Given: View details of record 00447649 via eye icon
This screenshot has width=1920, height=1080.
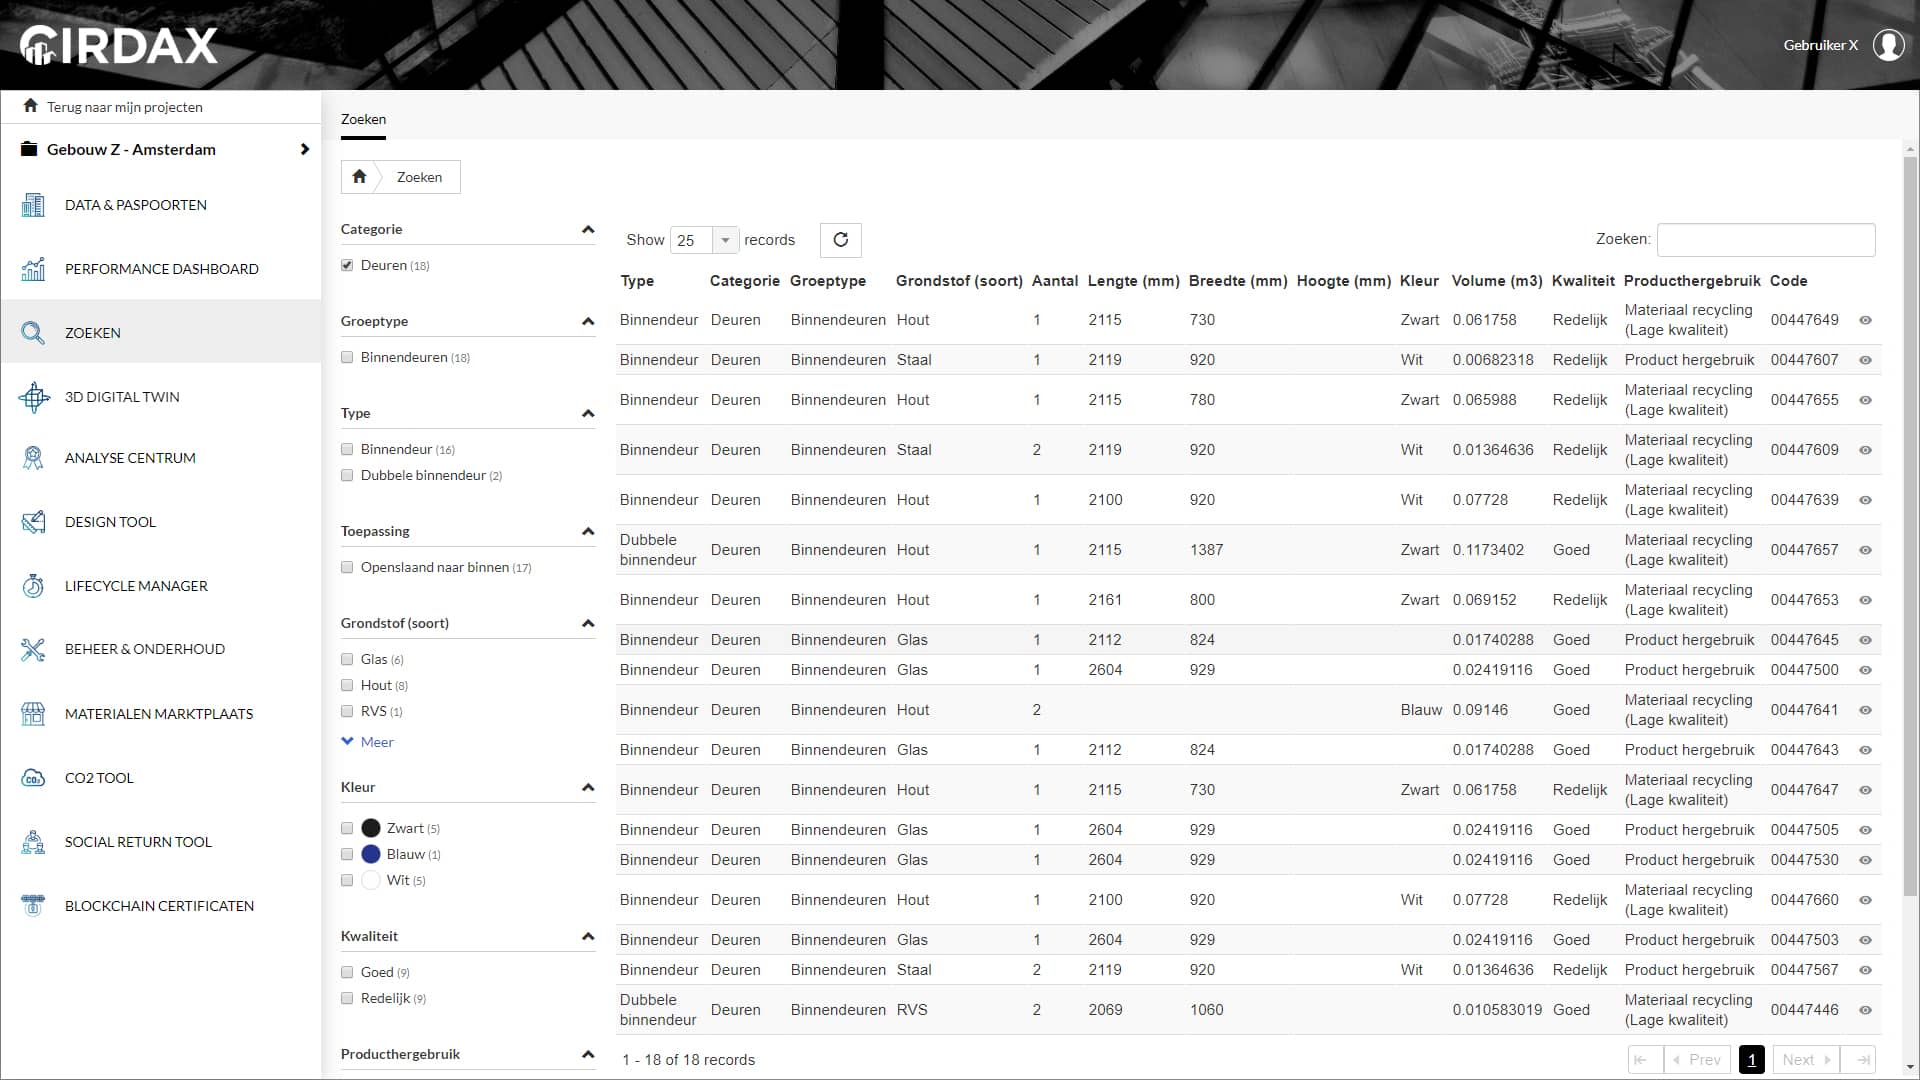Looking at the screenshot, I should coord(1865,320).
